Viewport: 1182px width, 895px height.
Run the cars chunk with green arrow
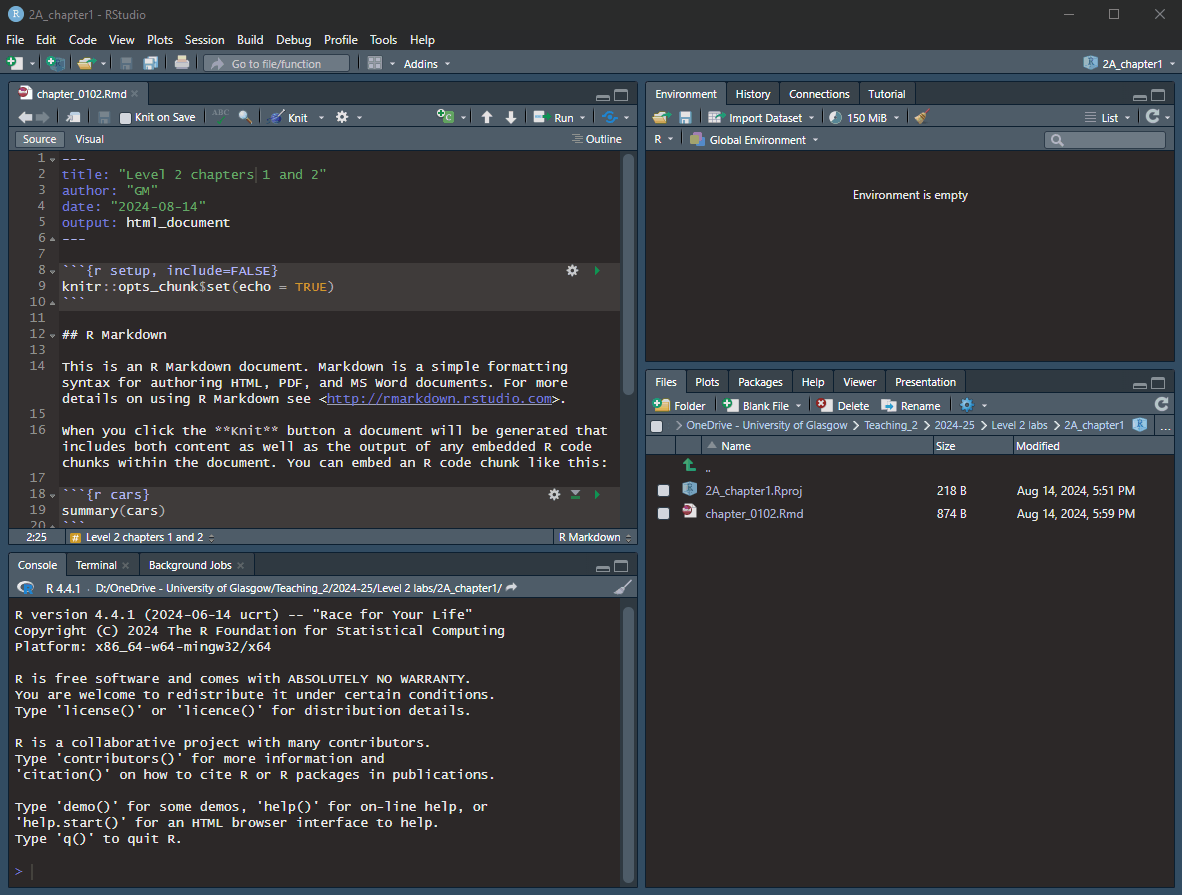[x=597, y=495]
